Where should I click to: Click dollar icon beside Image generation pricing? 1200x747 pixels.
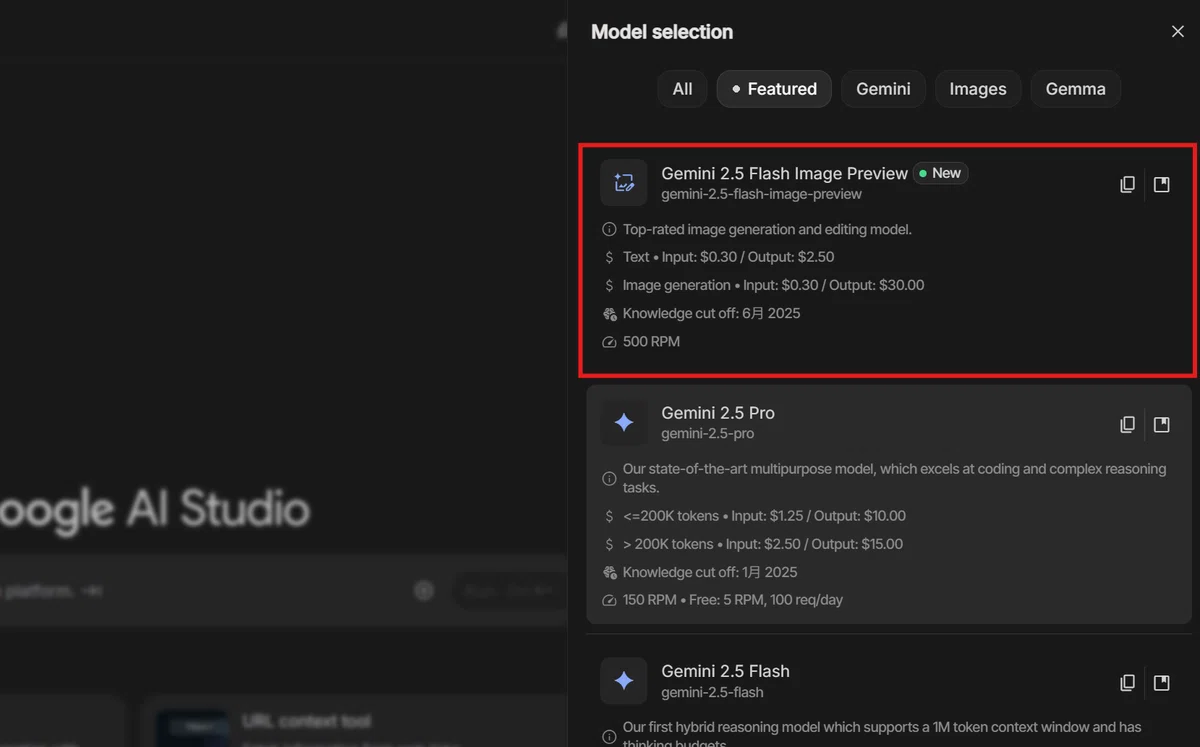click(x=609, y=285)
